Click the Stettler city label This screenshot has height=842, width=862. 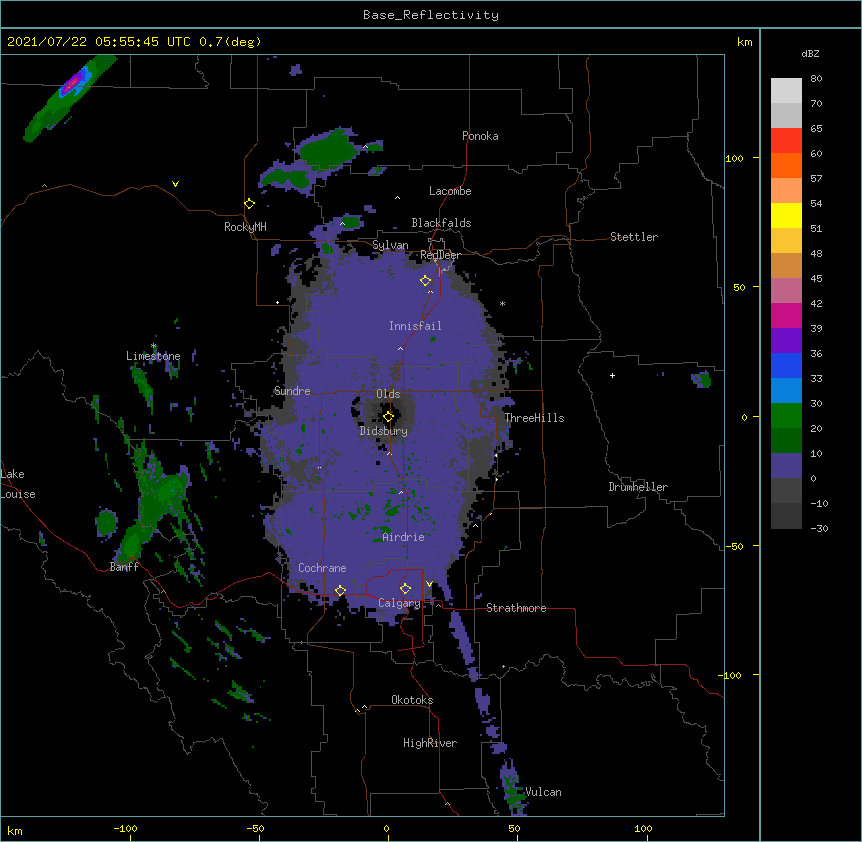[634, 237]
